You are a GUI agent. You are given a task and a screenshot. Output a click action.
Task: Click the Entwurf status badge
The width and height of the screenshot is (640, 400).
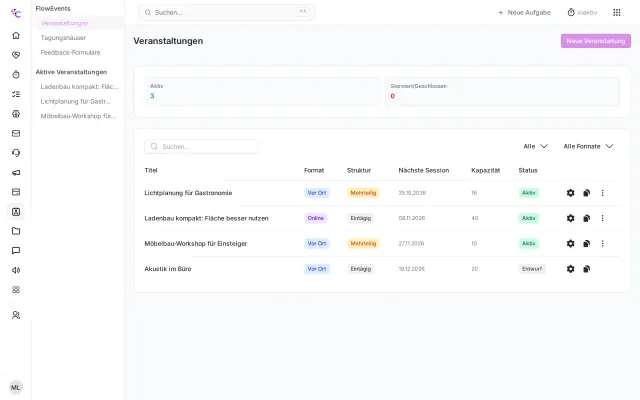coord(532,269)
